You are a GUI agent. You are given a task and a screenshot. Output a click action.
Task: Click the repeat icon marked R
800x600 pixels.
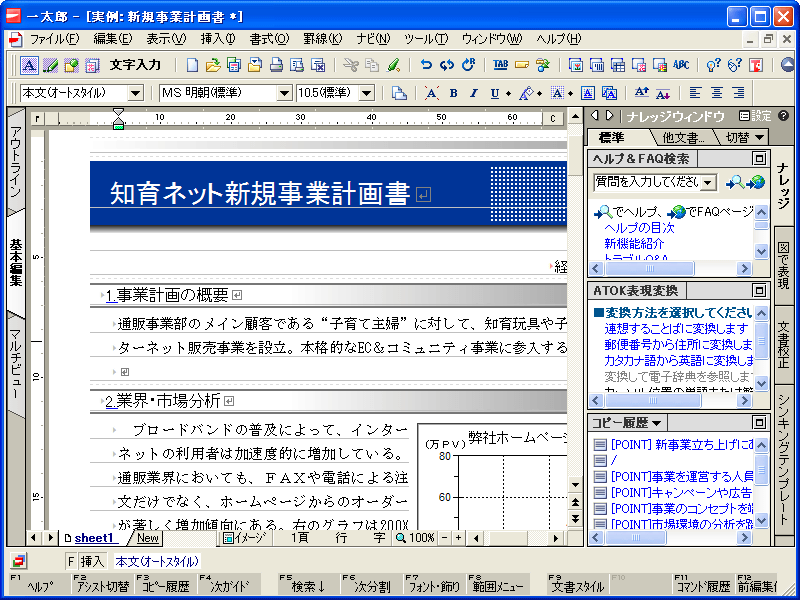(468, 65)
